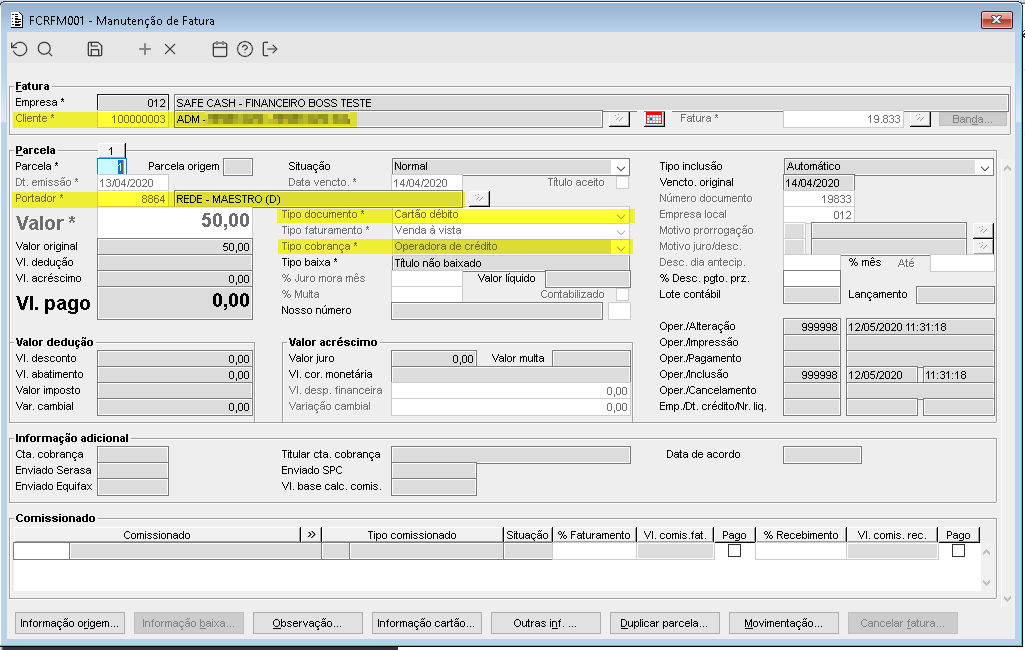Click the % Desc. pgto. prz. input field
This screenshot has width=1025, height=650.
(x=811, y=278)
